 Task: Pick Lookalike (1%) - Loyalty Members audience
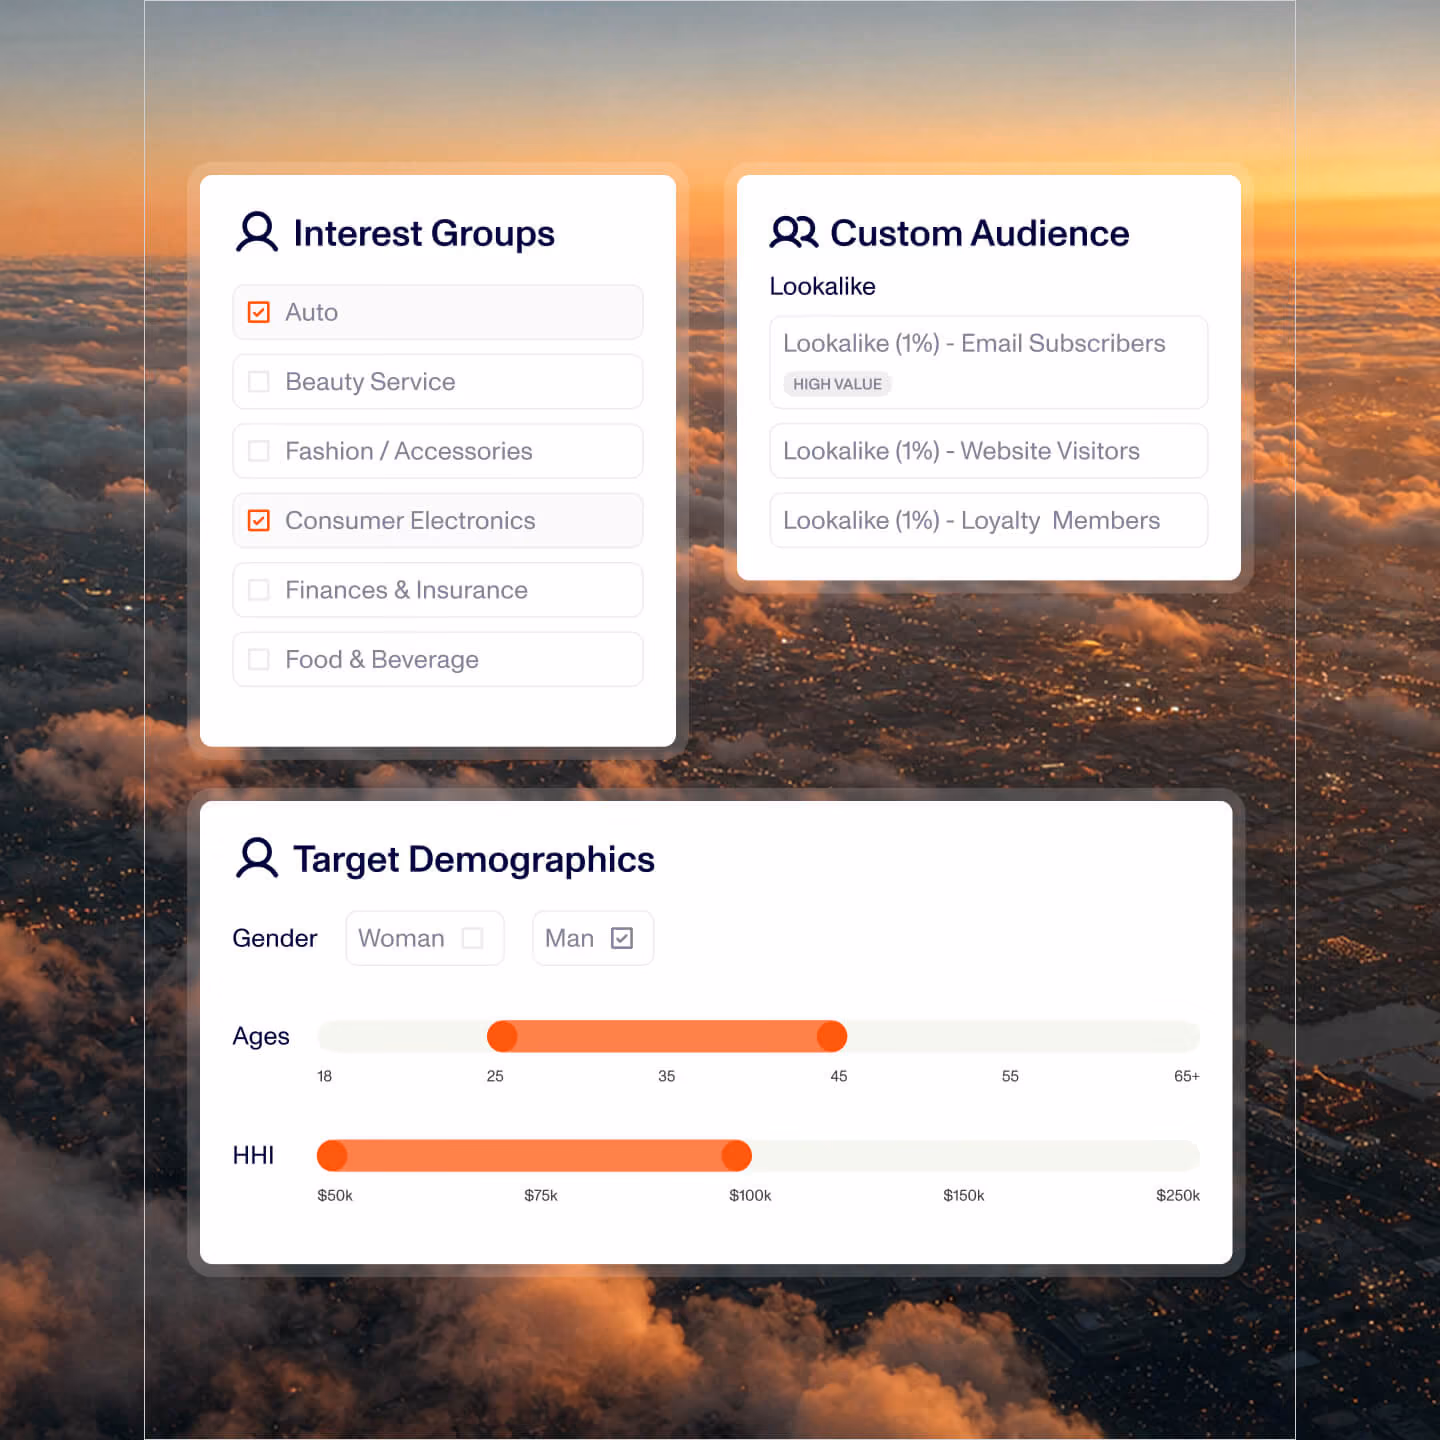988,520
